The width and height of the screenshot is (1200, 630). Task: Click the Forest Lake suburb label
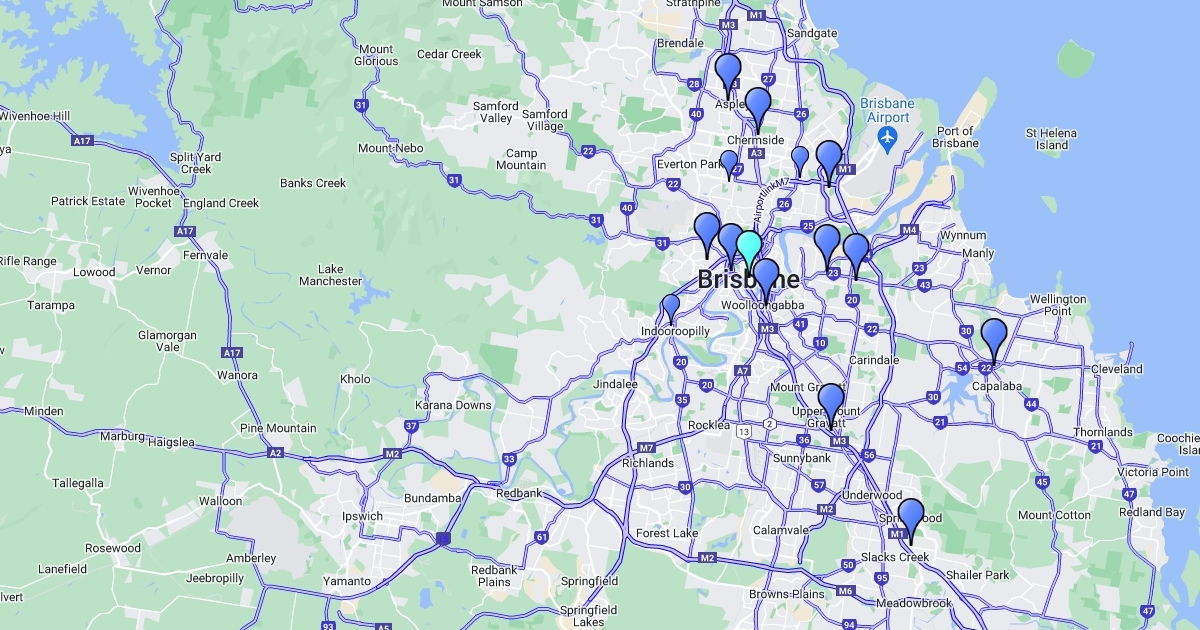(x=667, y=533)
